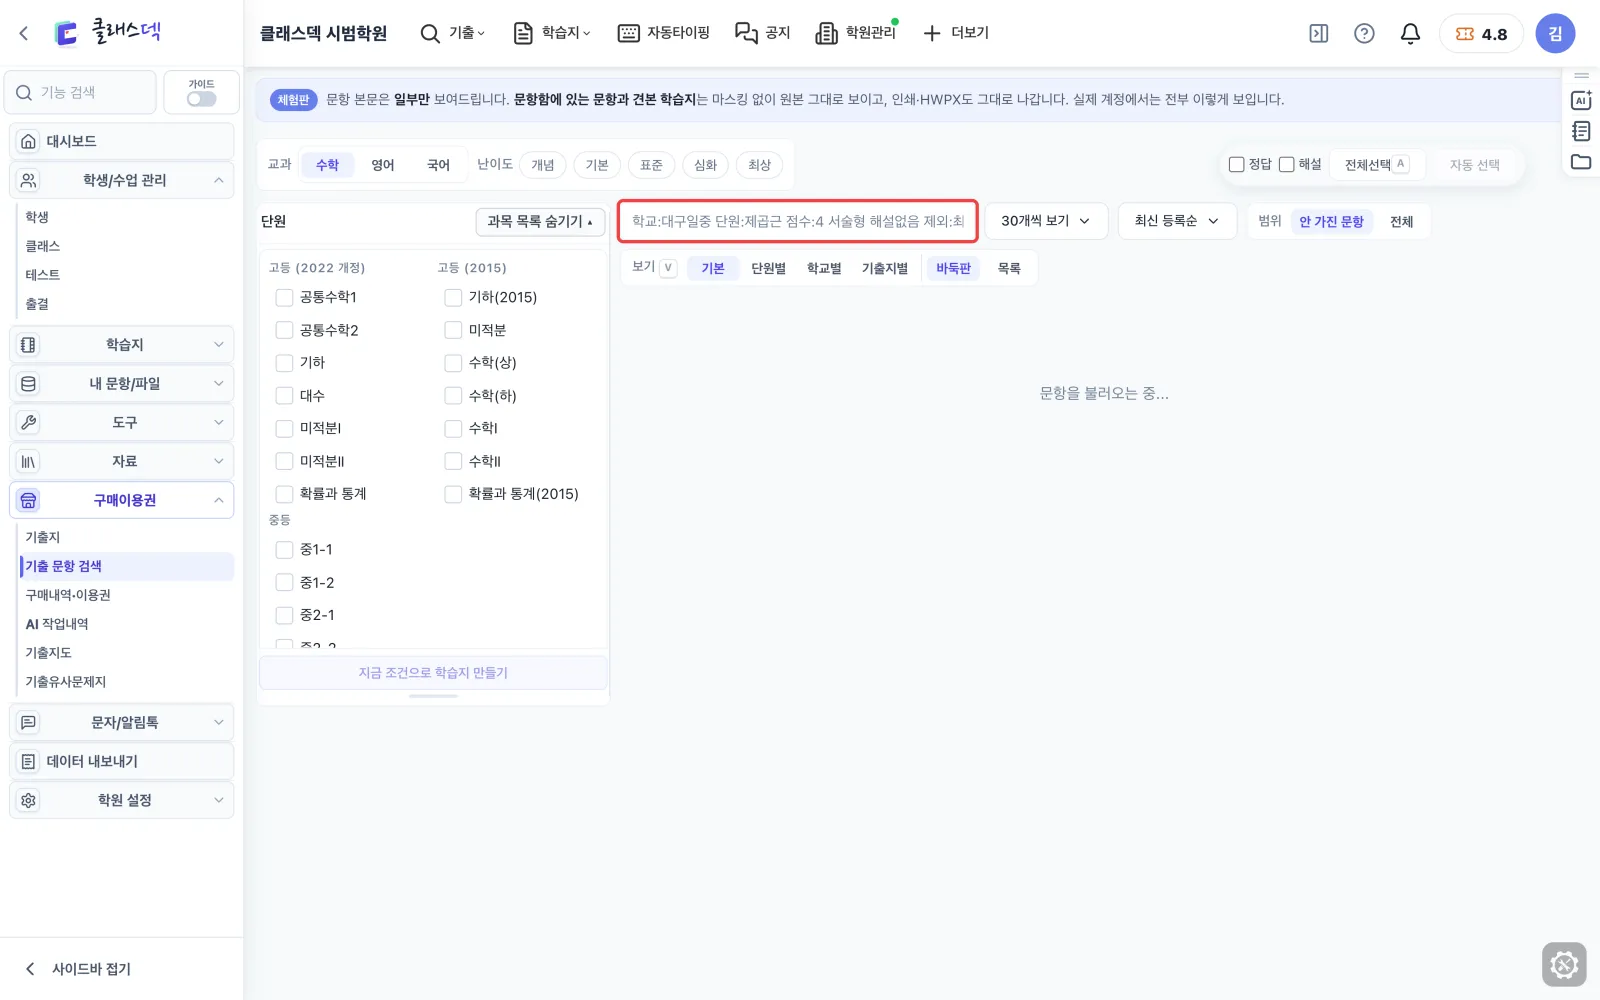Click 사이드바 접기 at the bottom

(x=78, y=968)
